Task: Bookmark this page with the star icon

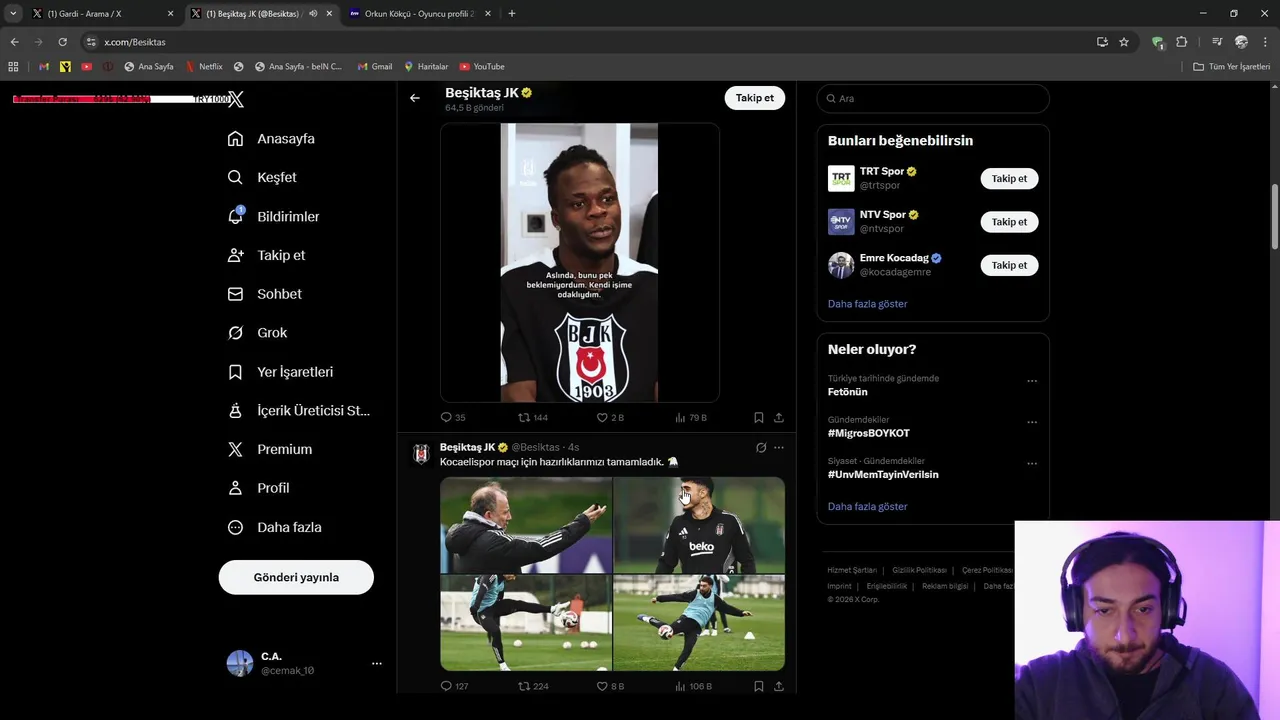Action: (x=1124, y=42)
